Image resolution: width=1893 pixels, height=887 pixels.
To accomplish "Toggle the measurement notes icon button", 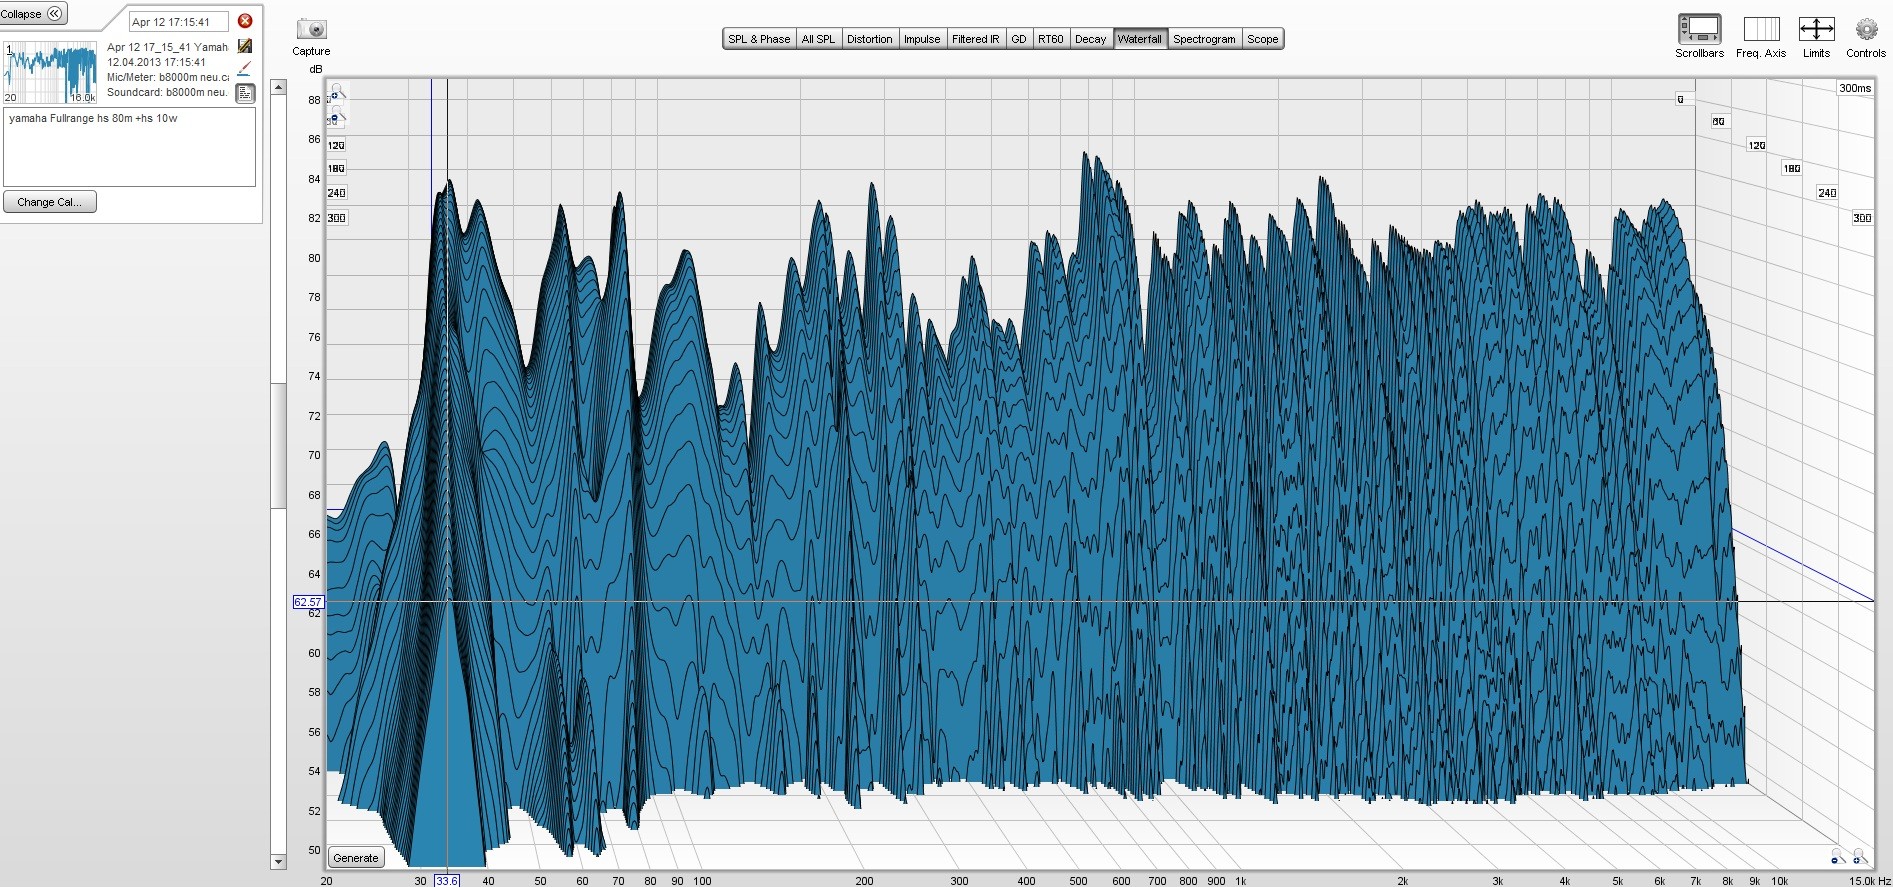I will (245, 93).
